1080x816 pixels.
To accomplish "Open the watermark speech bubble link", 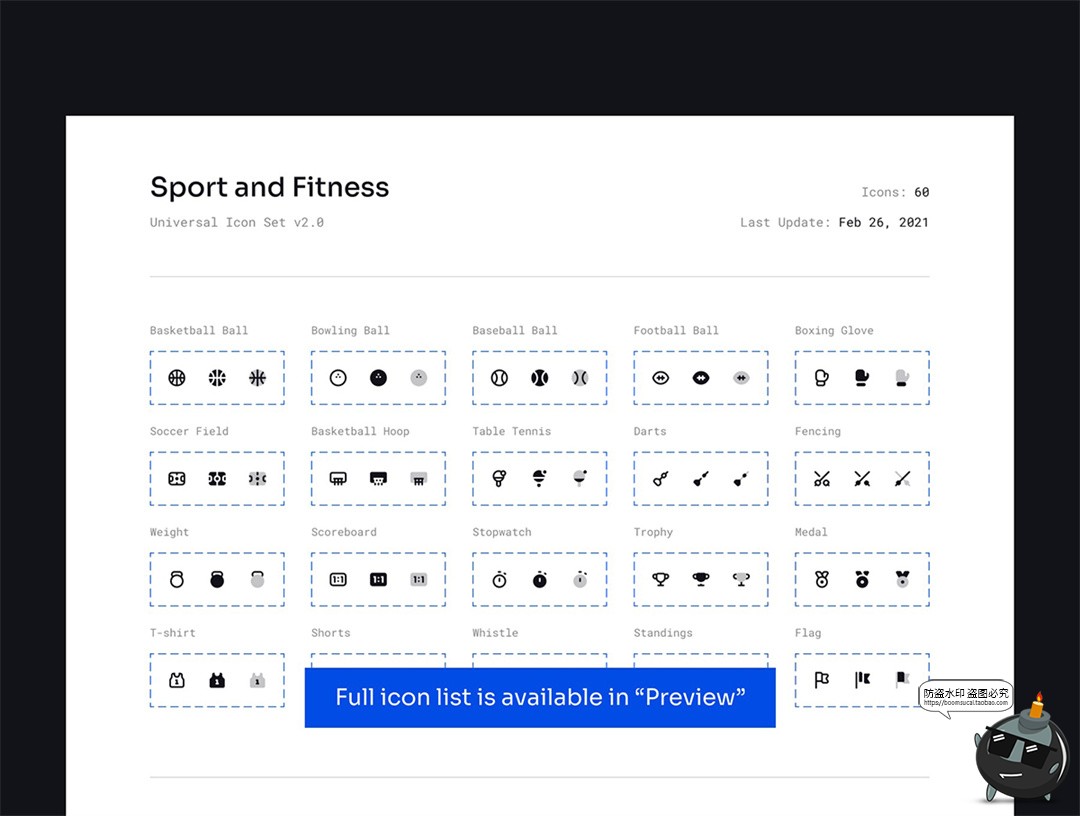I will point(965,697).
